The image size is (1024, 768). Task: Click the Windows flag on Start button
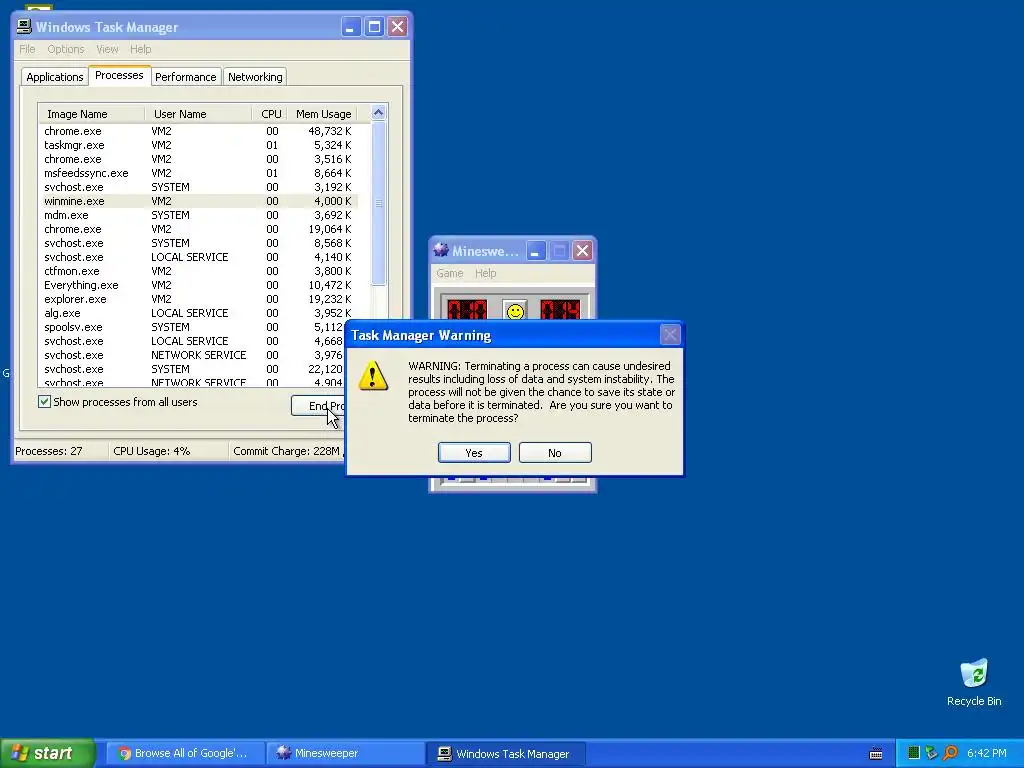click(19, 753)
